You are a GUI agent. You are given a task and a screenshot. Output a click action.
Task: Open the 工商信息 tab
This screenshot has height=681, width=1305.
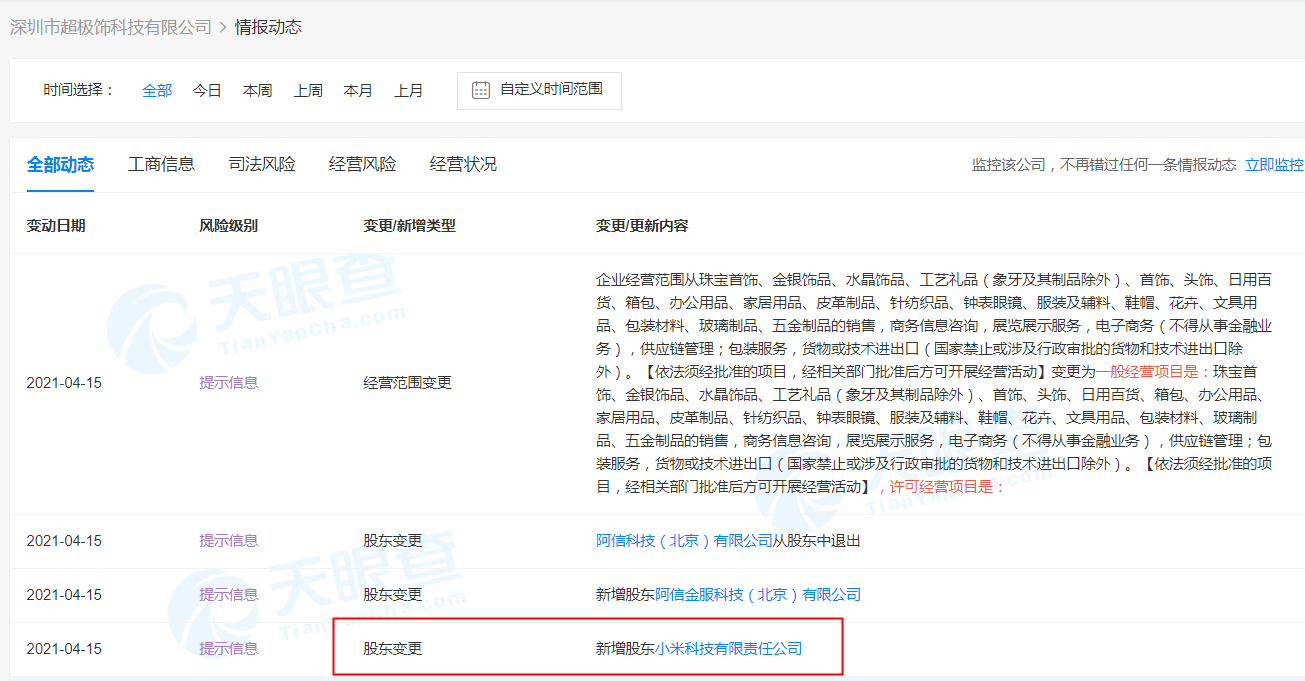click(161, 164)
